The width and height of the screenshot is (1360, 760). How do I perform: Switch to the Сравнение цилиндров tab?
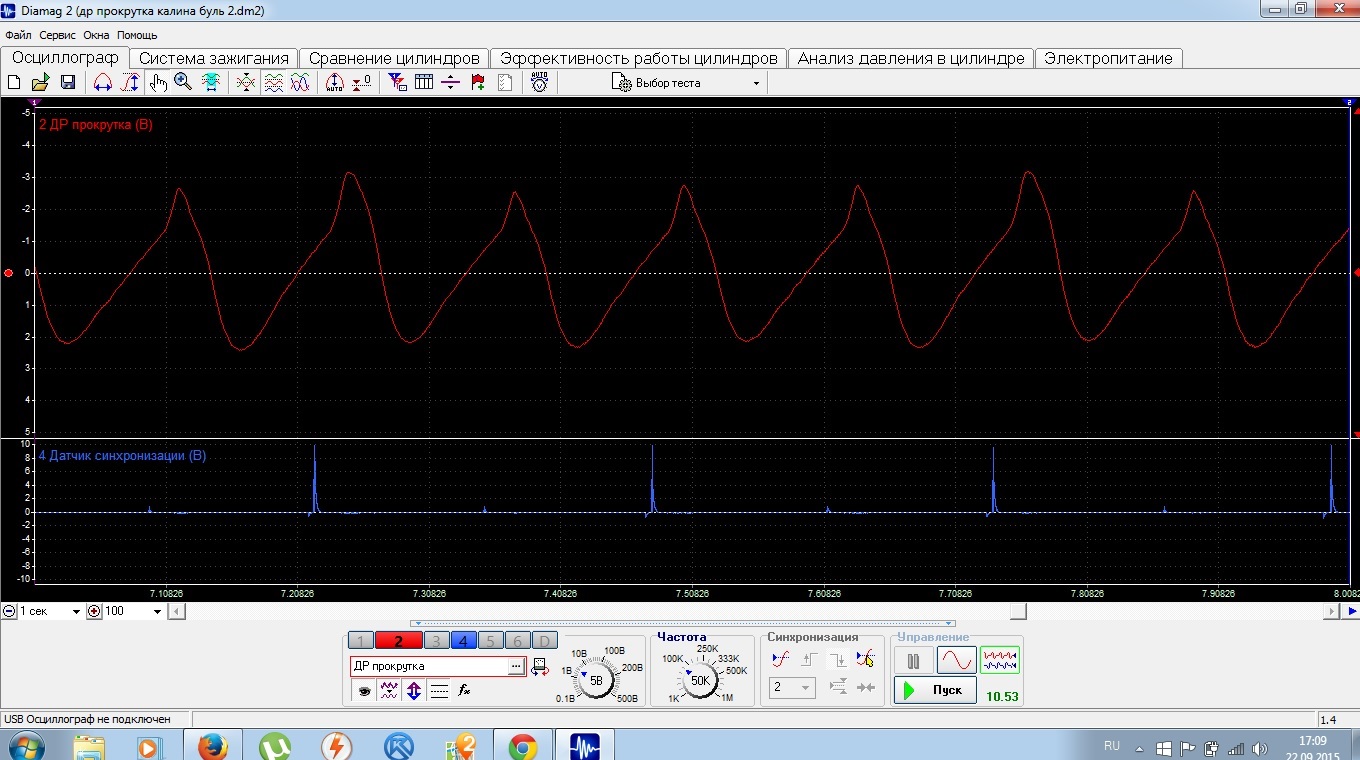pos(395,58)
